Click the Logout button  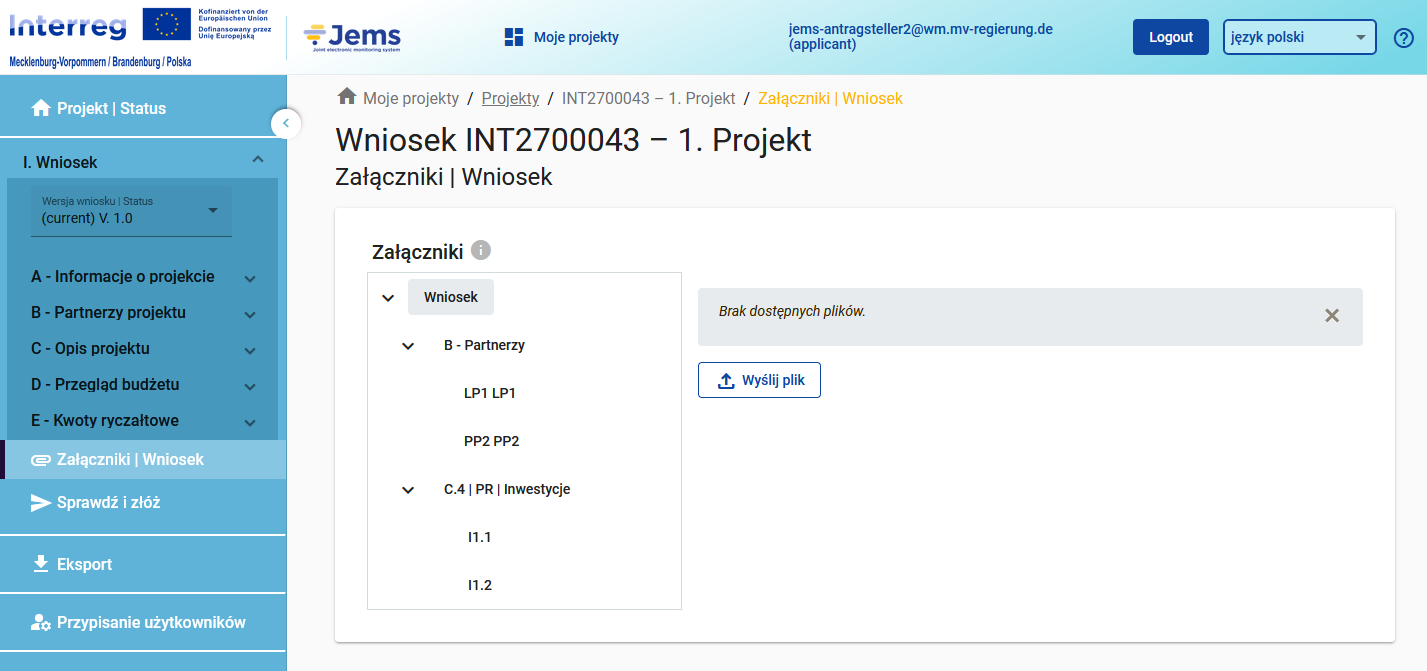click(1171, 37)
